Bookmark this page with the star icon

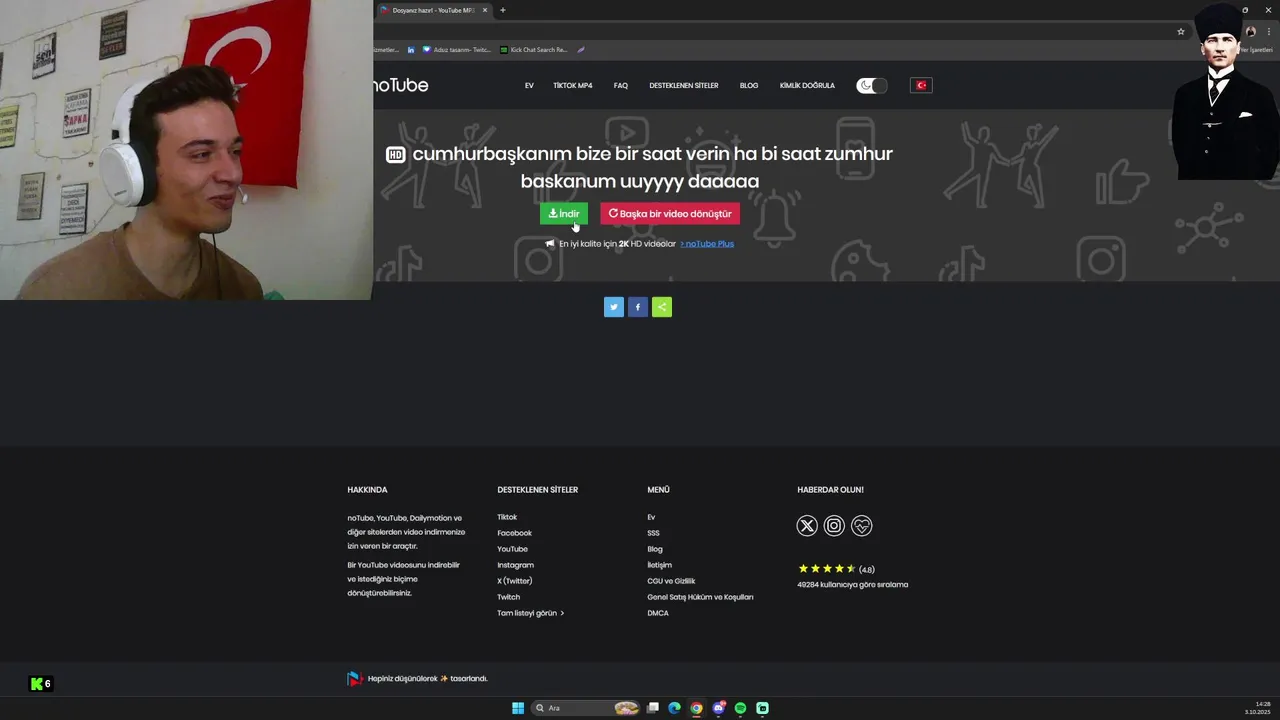click(1181, 31)
